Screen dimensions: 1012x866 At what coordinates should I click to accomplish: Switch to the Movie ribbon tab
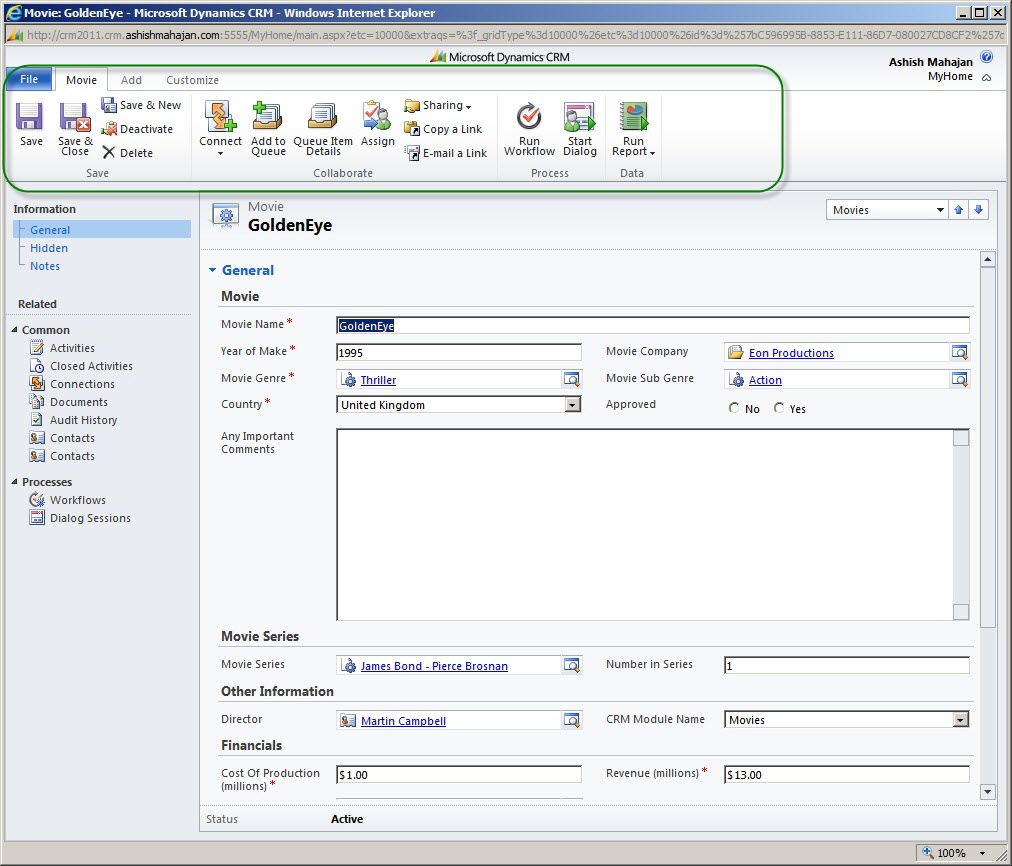click(x=81, y=80)
